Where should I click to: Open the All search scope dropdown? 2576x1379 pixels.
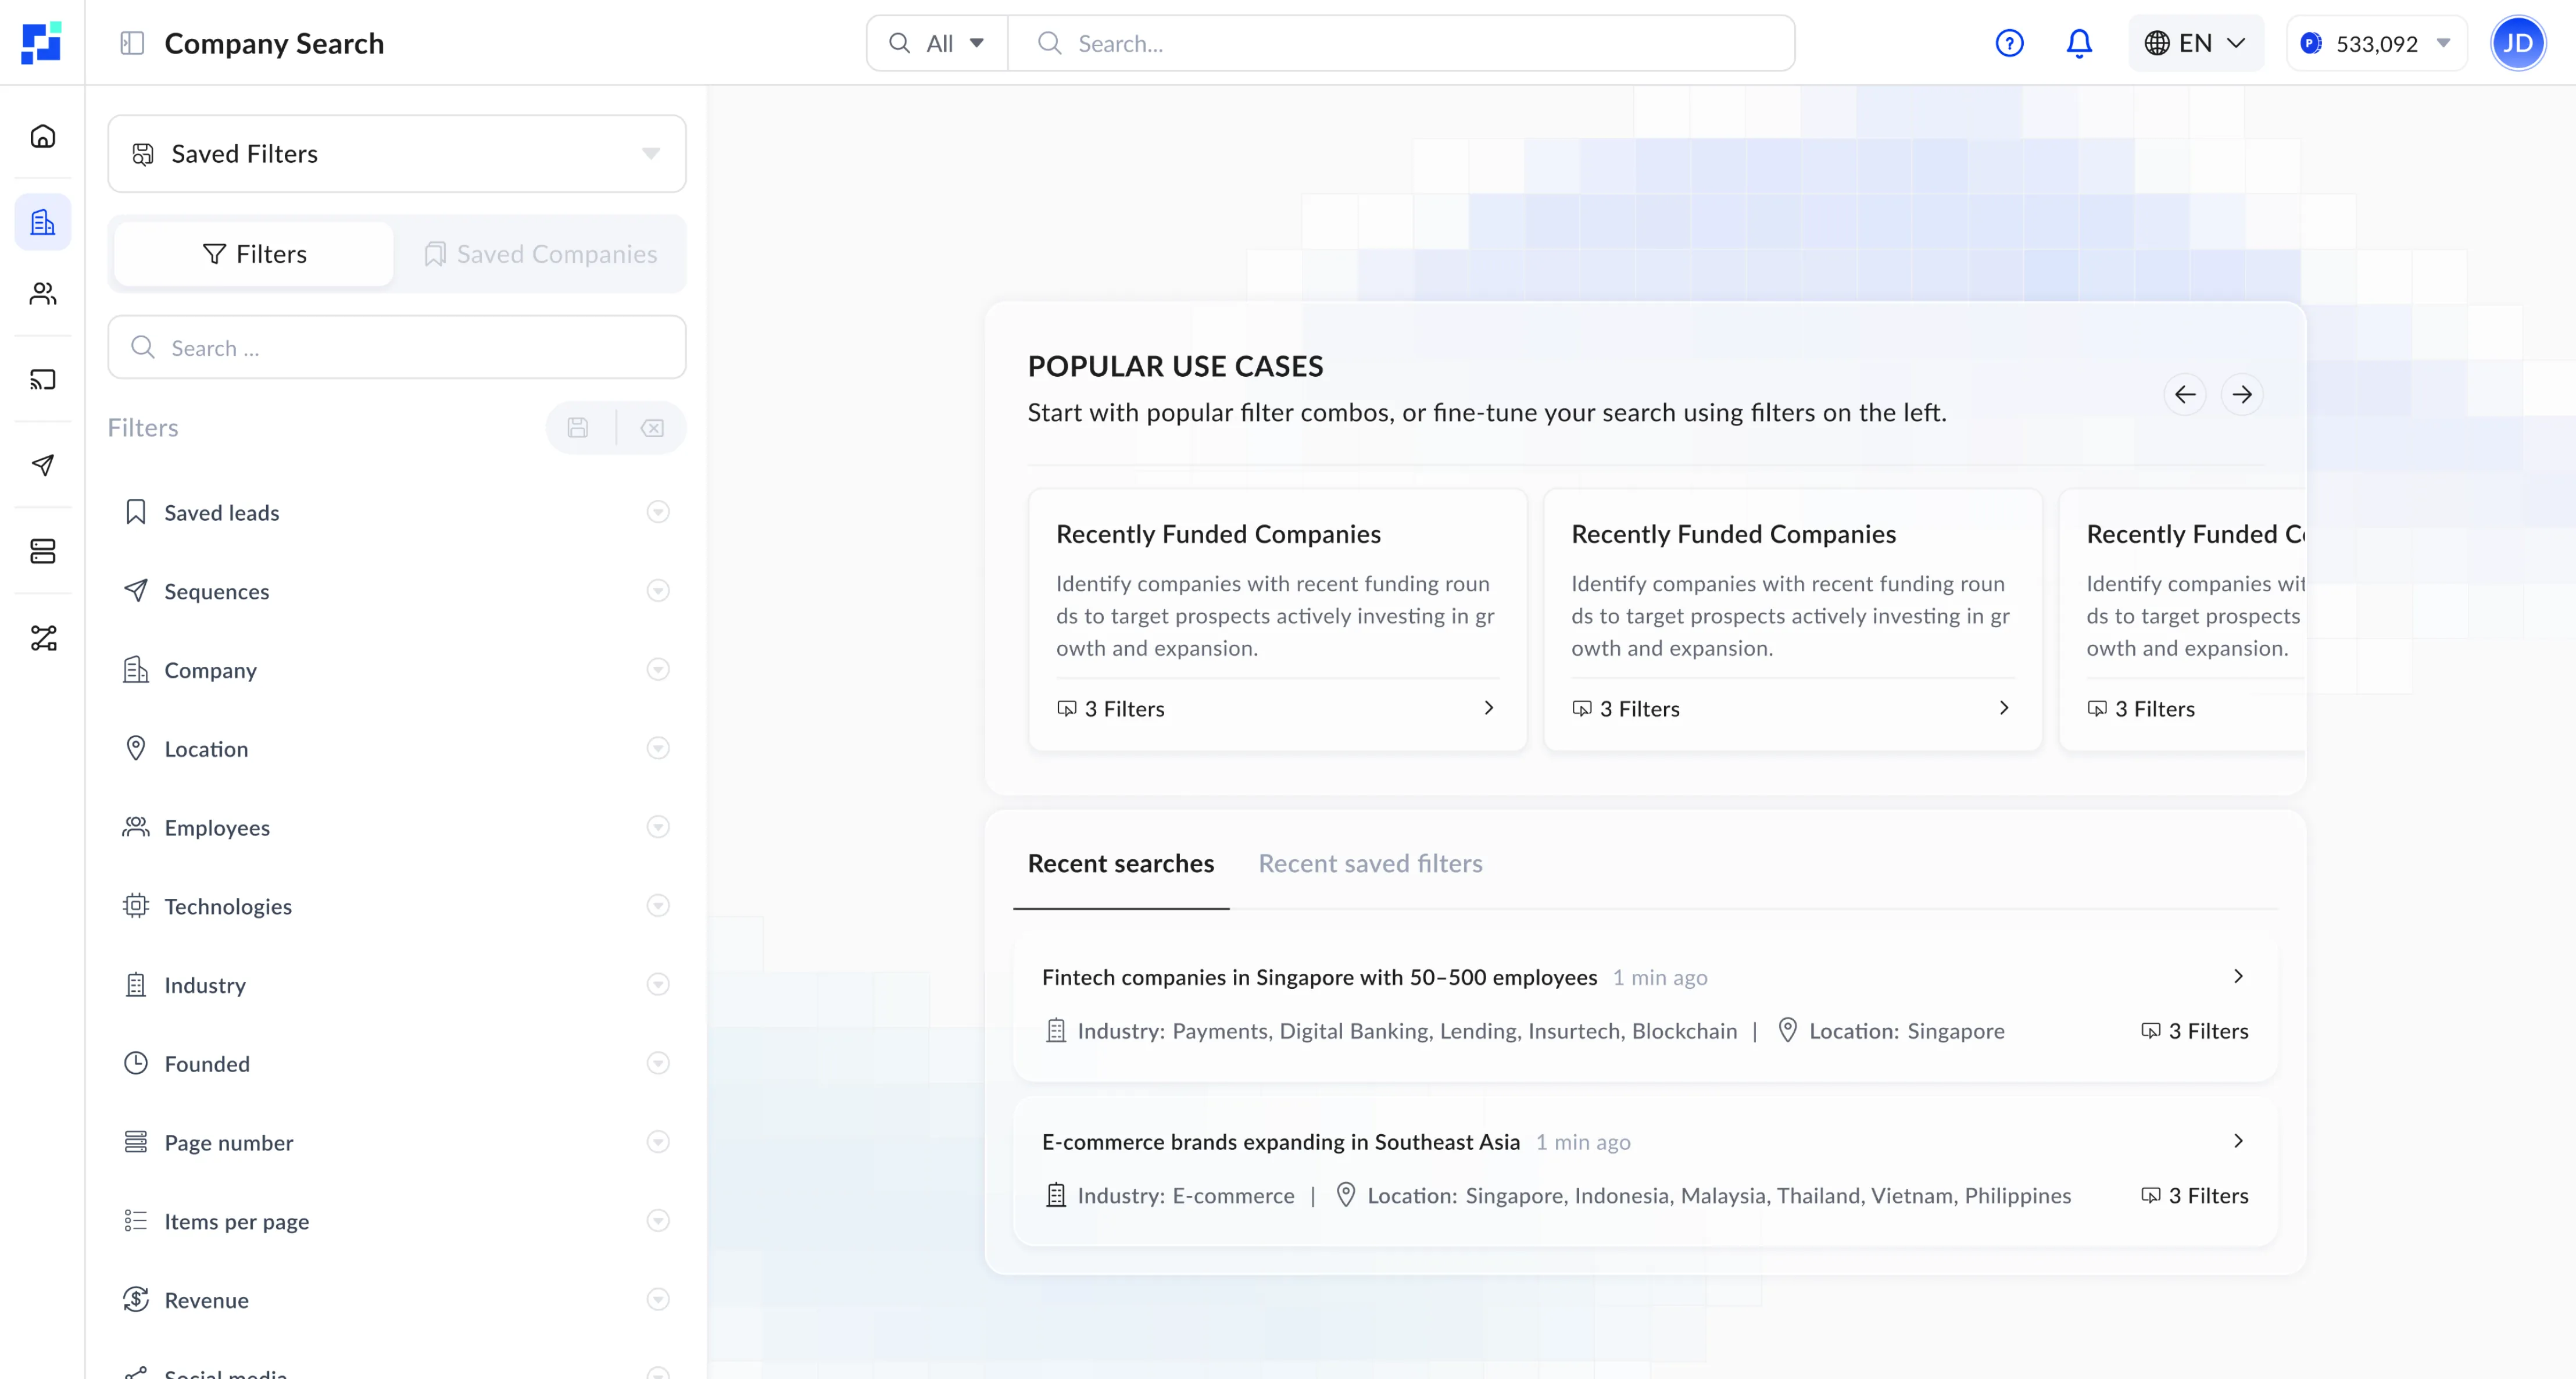[x=937, y=43]
